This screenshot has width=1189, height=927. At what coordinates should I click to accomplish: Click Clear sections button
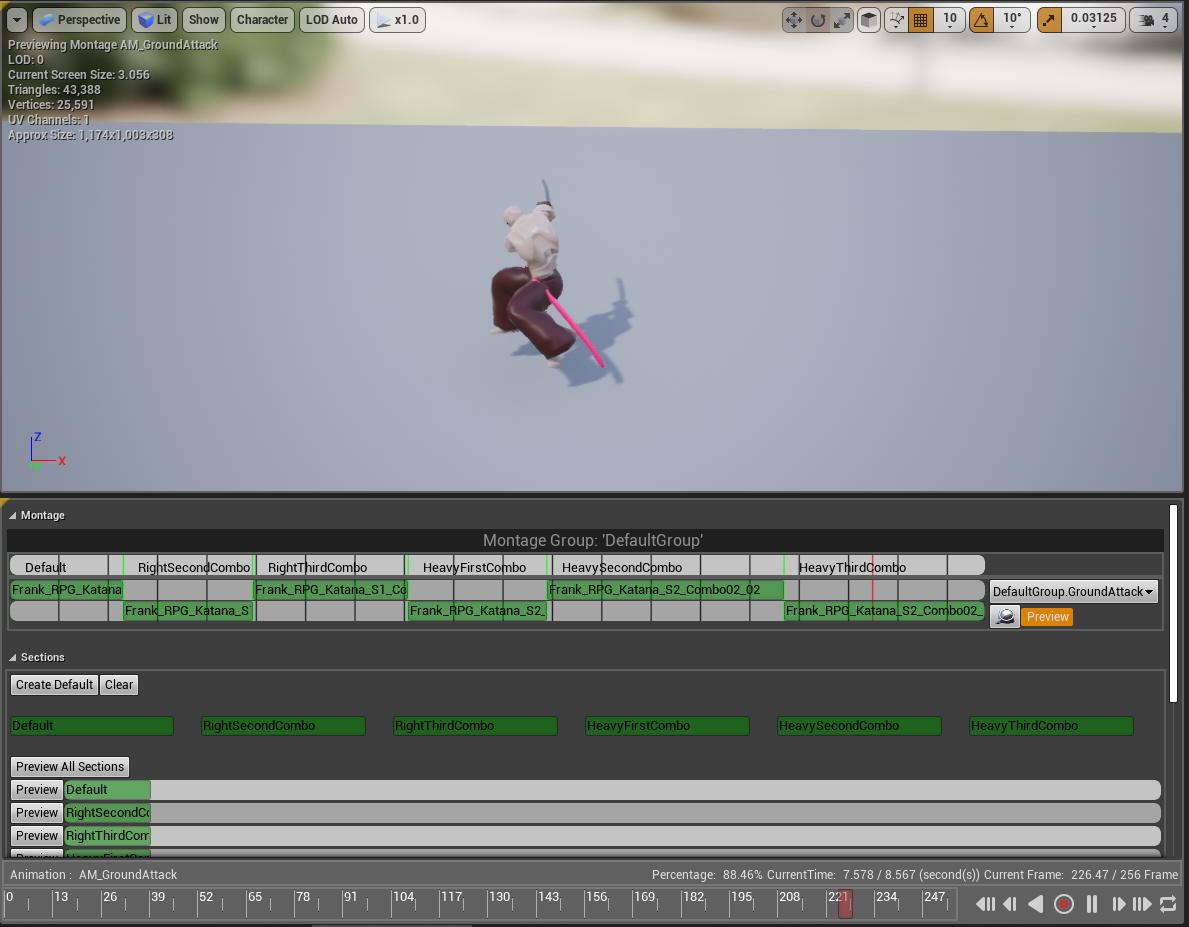coord(118,685)
